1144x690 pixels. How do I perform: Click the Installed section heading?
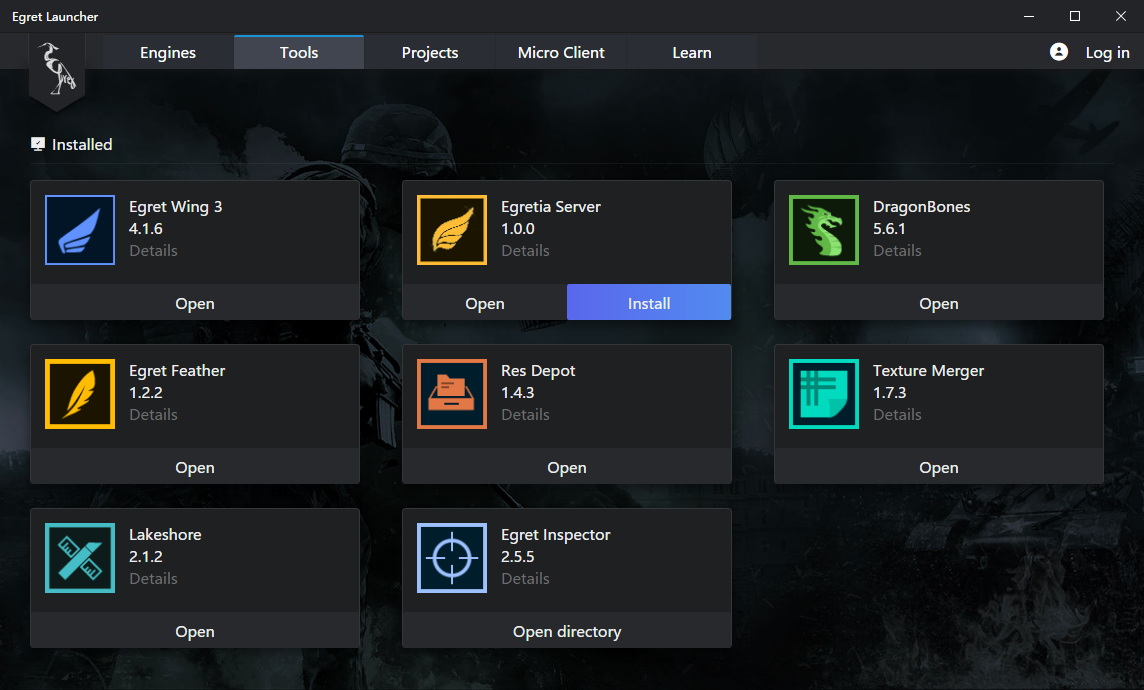click(x=82, y=144)
